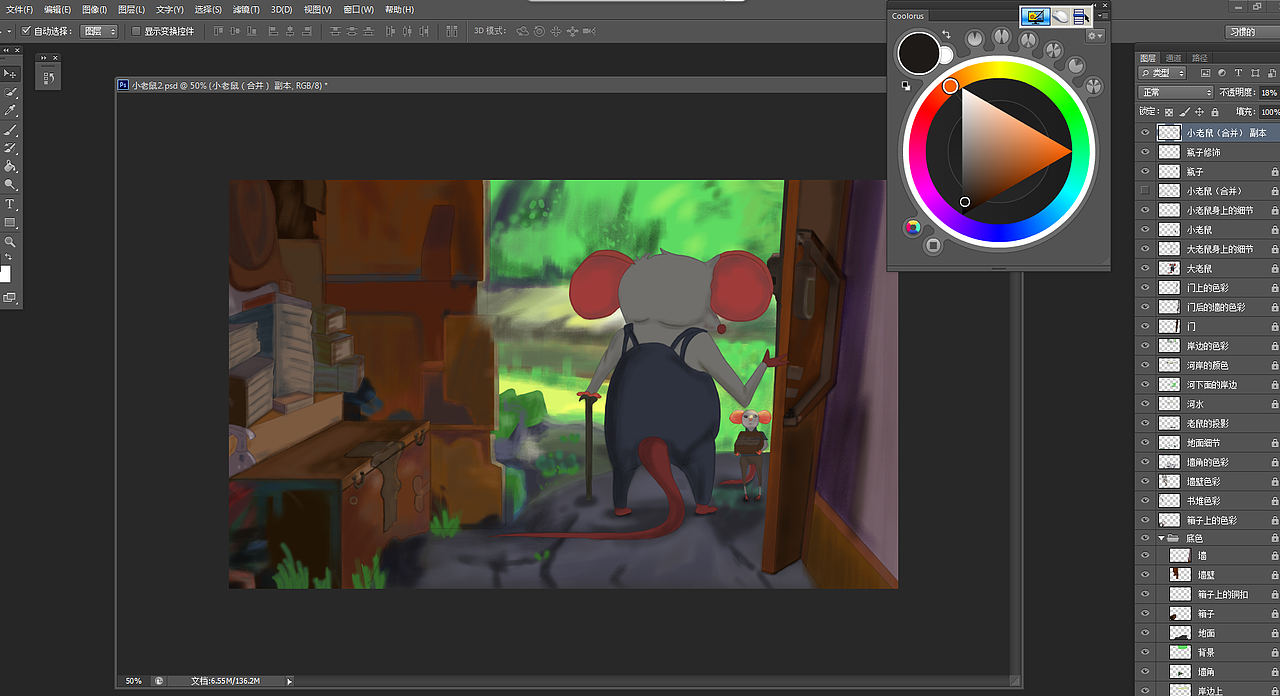Open Coolorus panel flyout menu
This screenshot has width=1280, height=696.
pyautogui.click(x=1102, y=15)
